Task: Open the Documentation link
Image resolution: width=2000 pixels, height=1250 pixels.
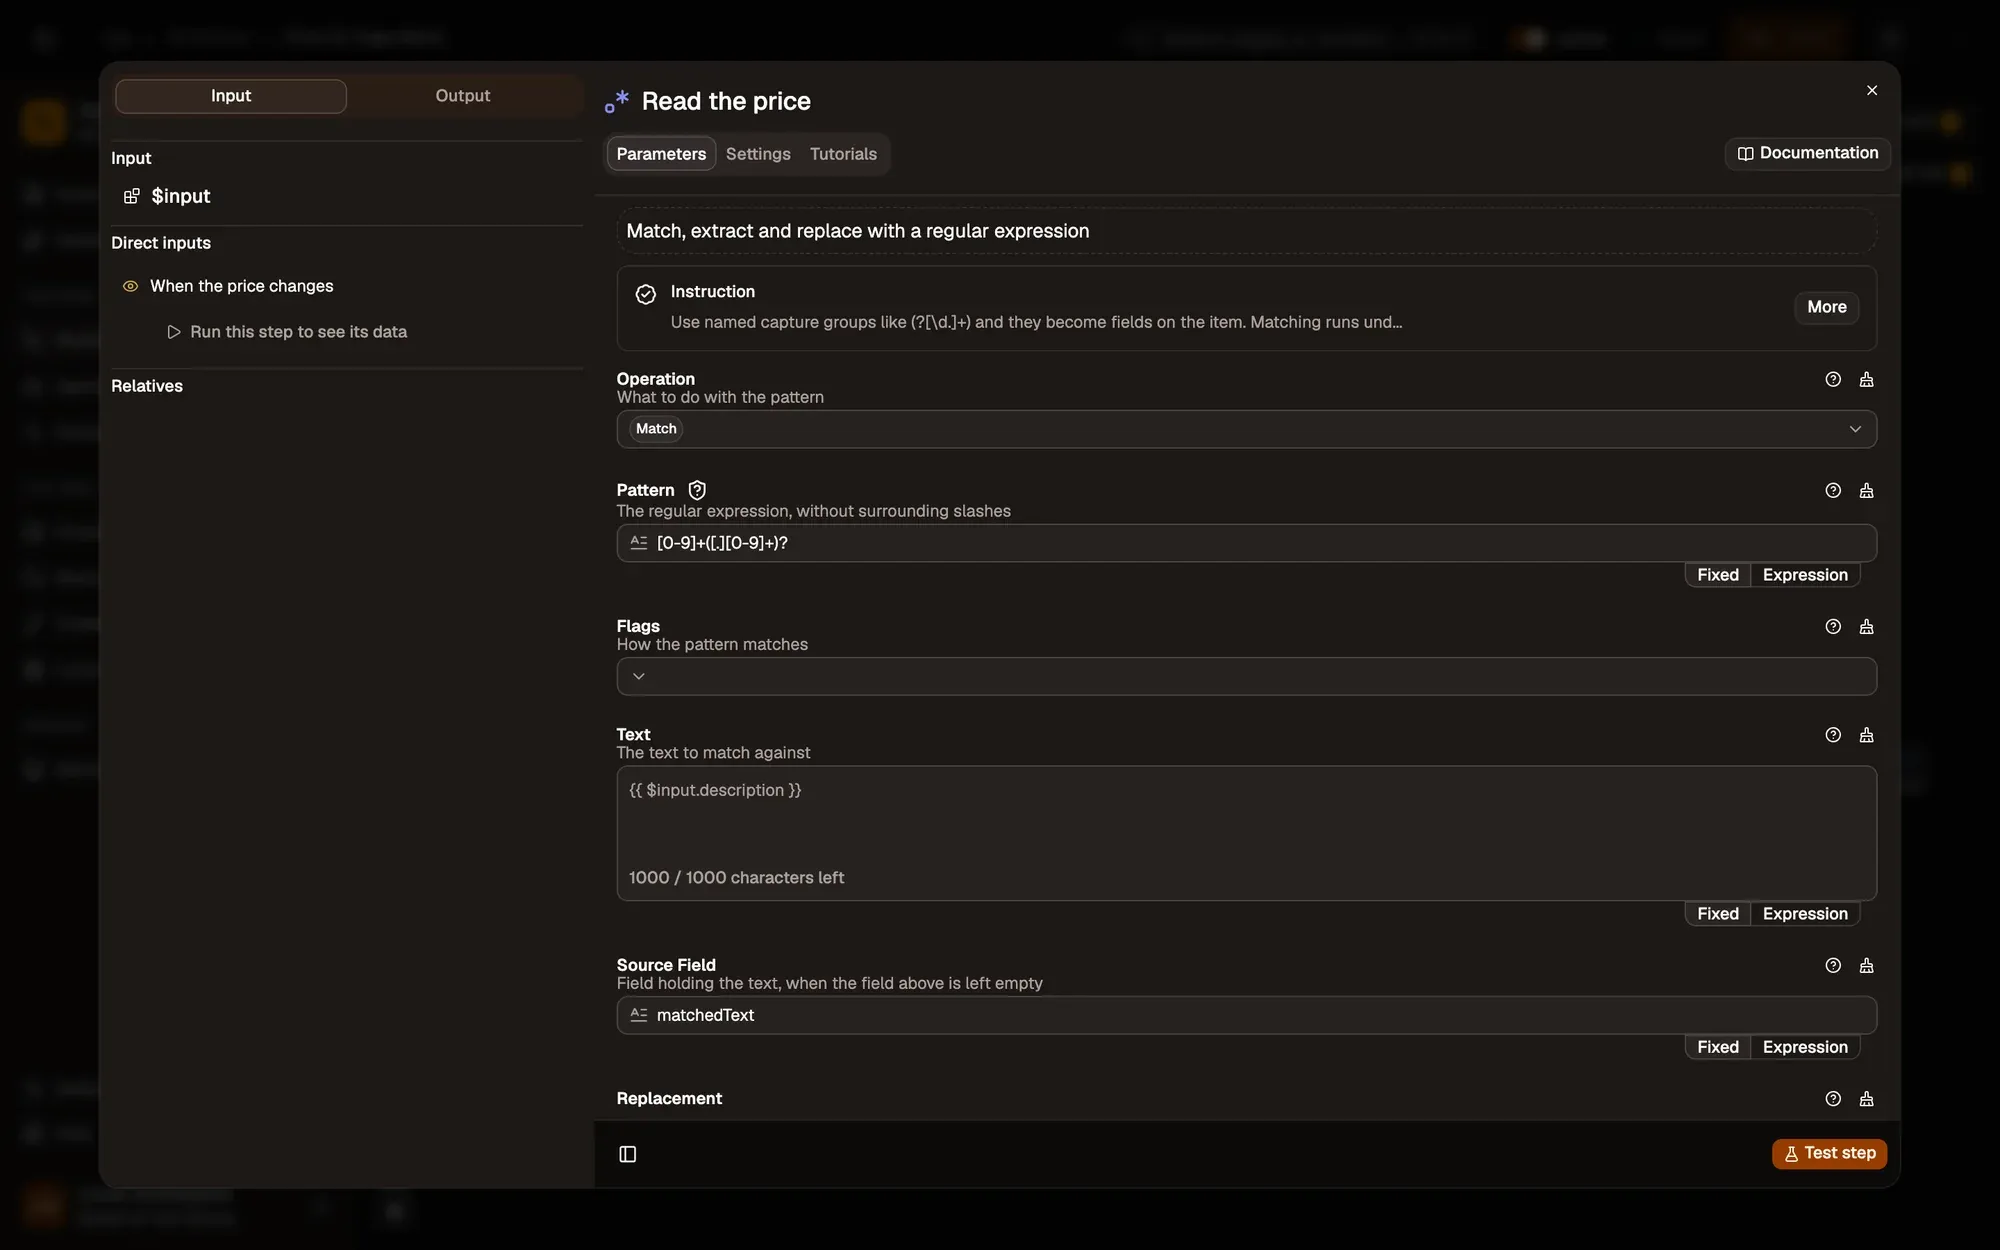Action: point(1807,154)
